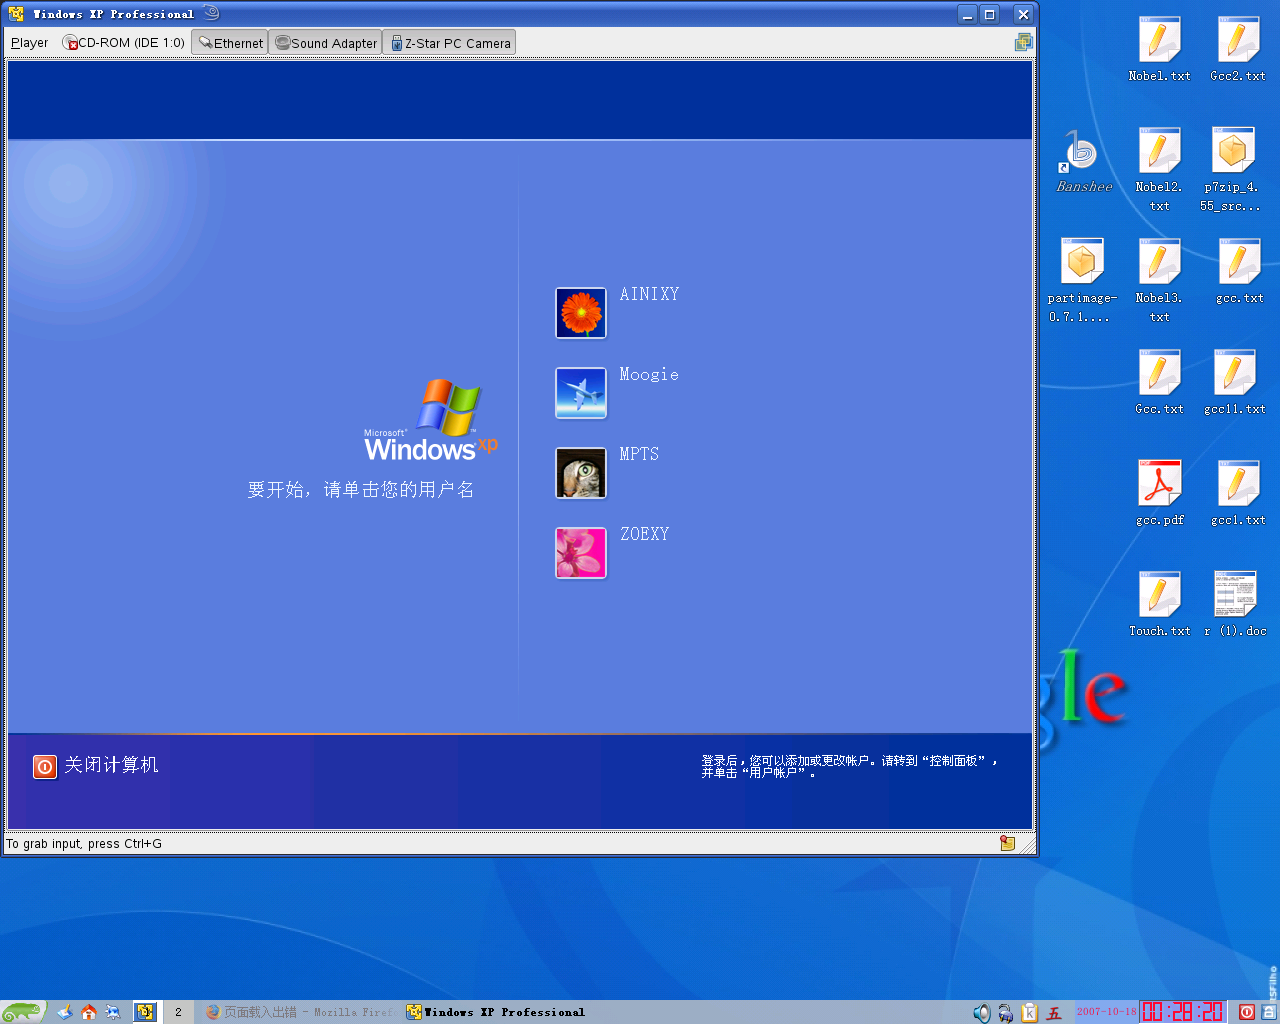This screenshot has width=1280, height=1024.
Task: Click the lock screen panel icon
Action: [1269, 1012]
